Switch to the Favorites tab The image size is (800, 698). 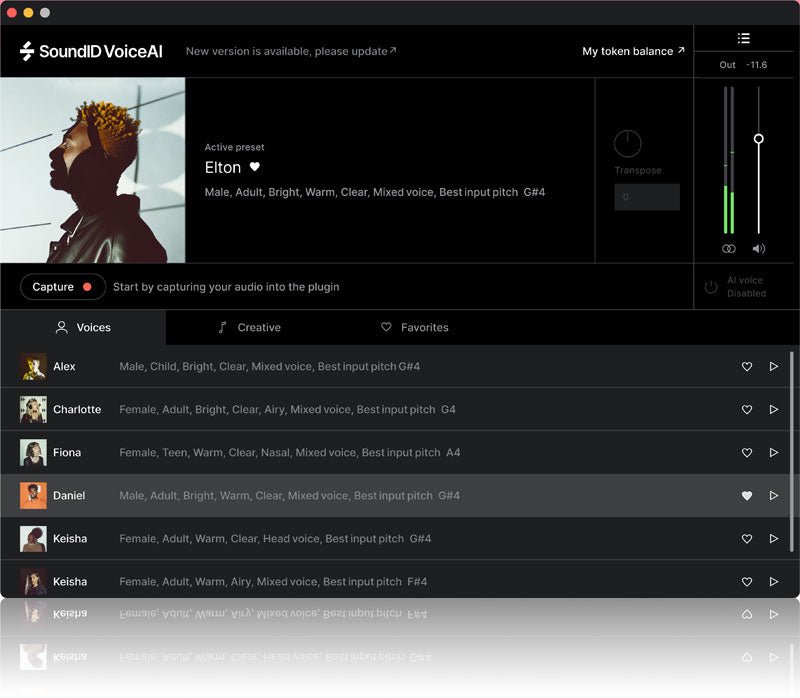(415, 327)
